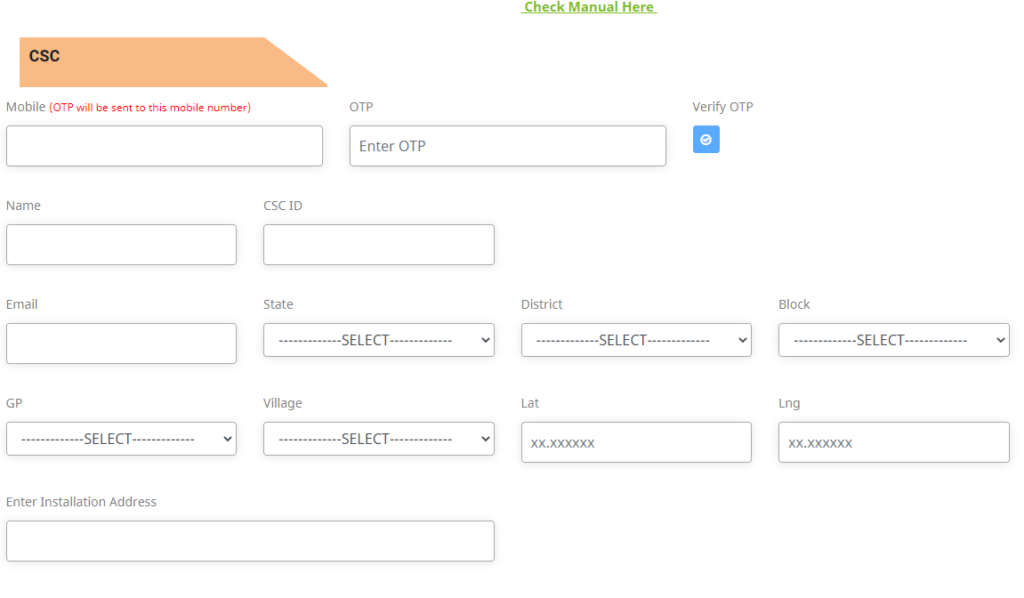The width and height of the screenshot is (1024, 598).
Task: Click the 'Verify OTP' text label
Action: tap(722, 107)
